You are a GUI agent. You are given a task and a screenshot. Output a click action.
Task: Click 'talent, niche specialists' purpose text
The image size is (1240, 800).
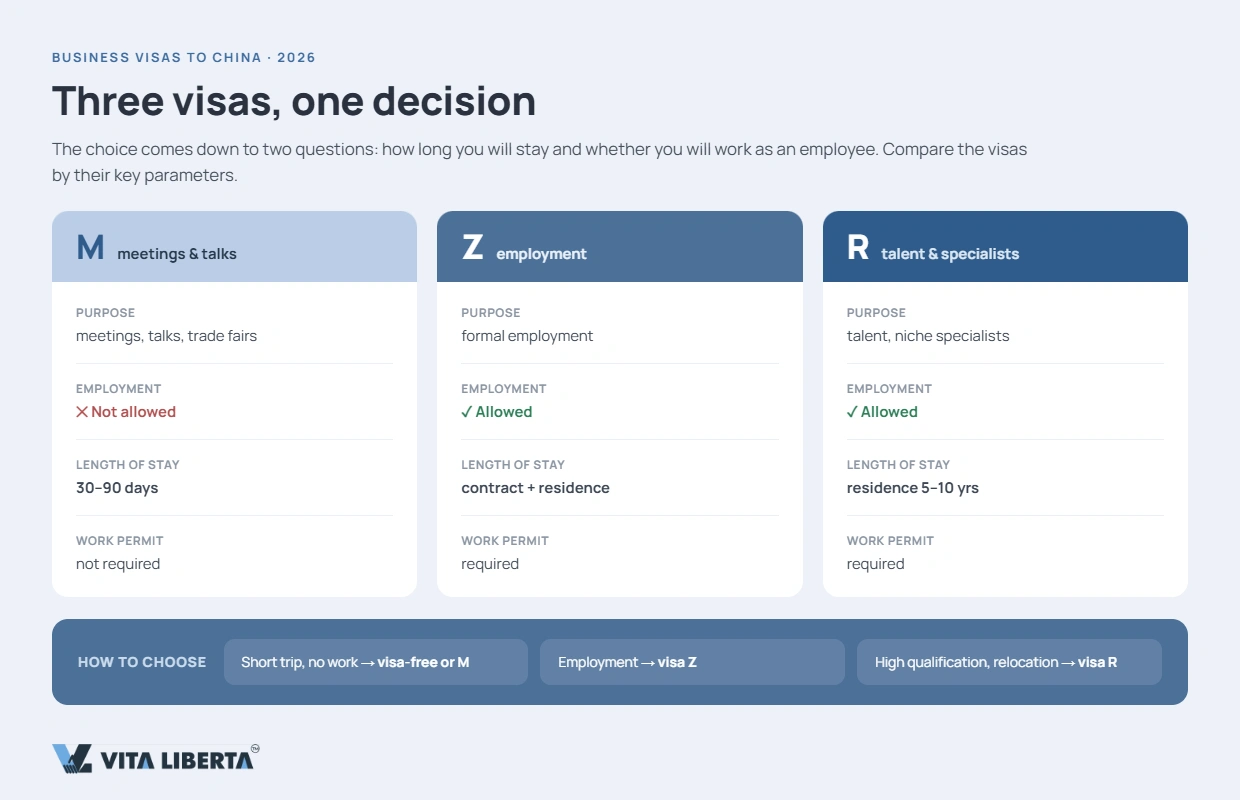coord(928,336)
